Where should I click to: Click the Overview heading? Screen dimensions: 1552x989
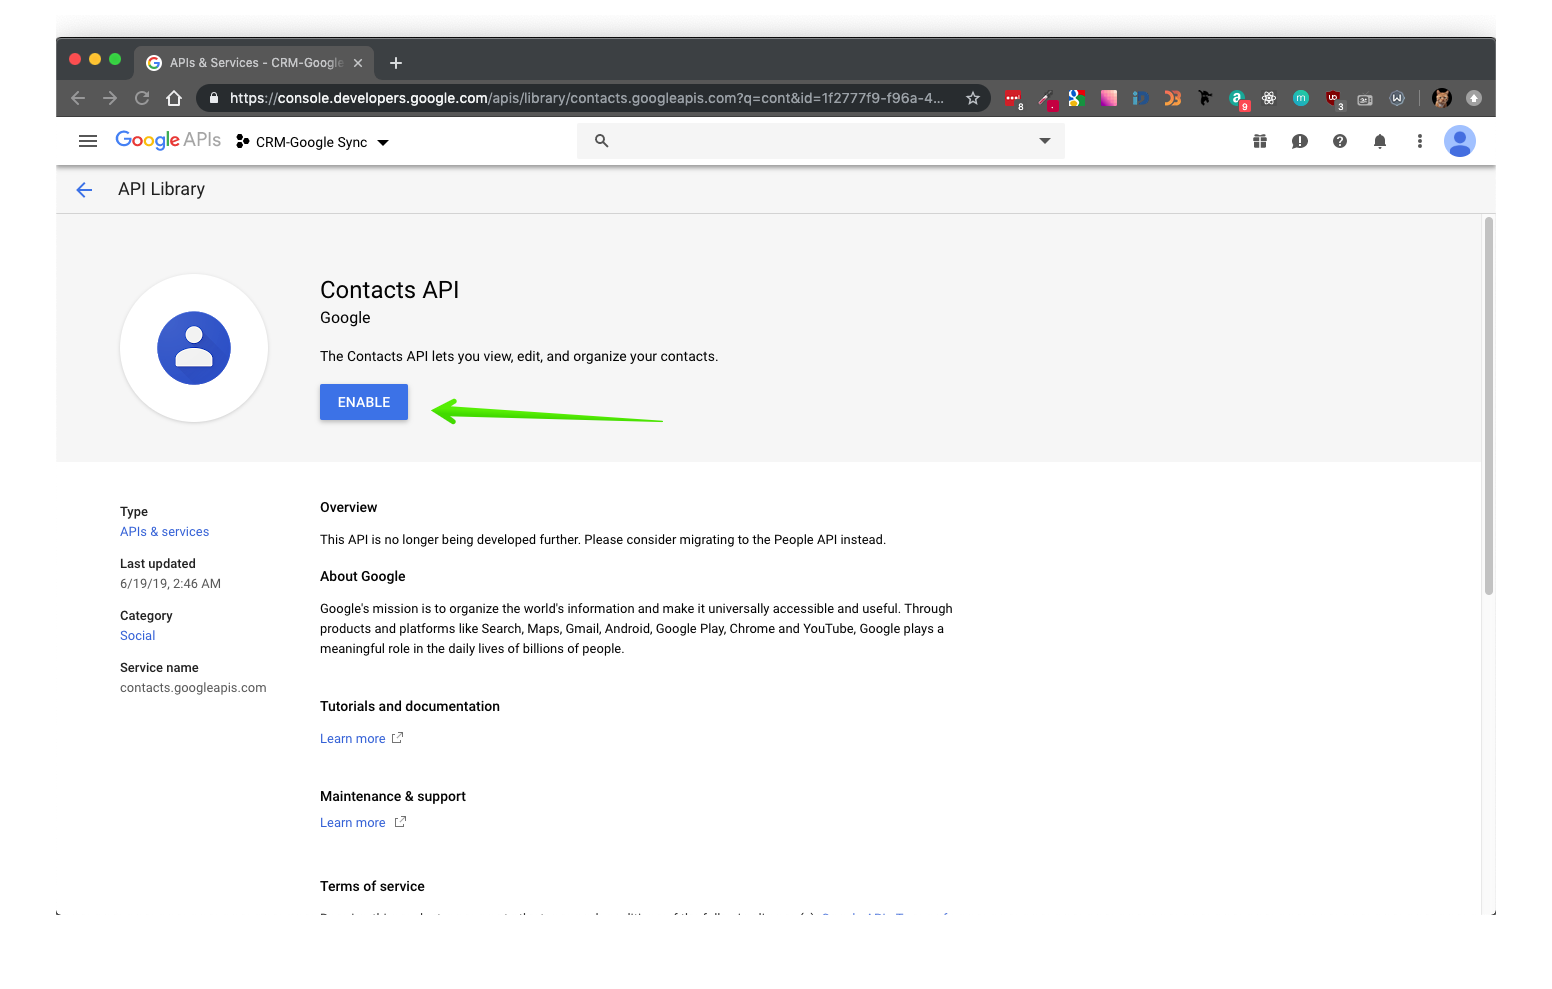click(348, 508)
